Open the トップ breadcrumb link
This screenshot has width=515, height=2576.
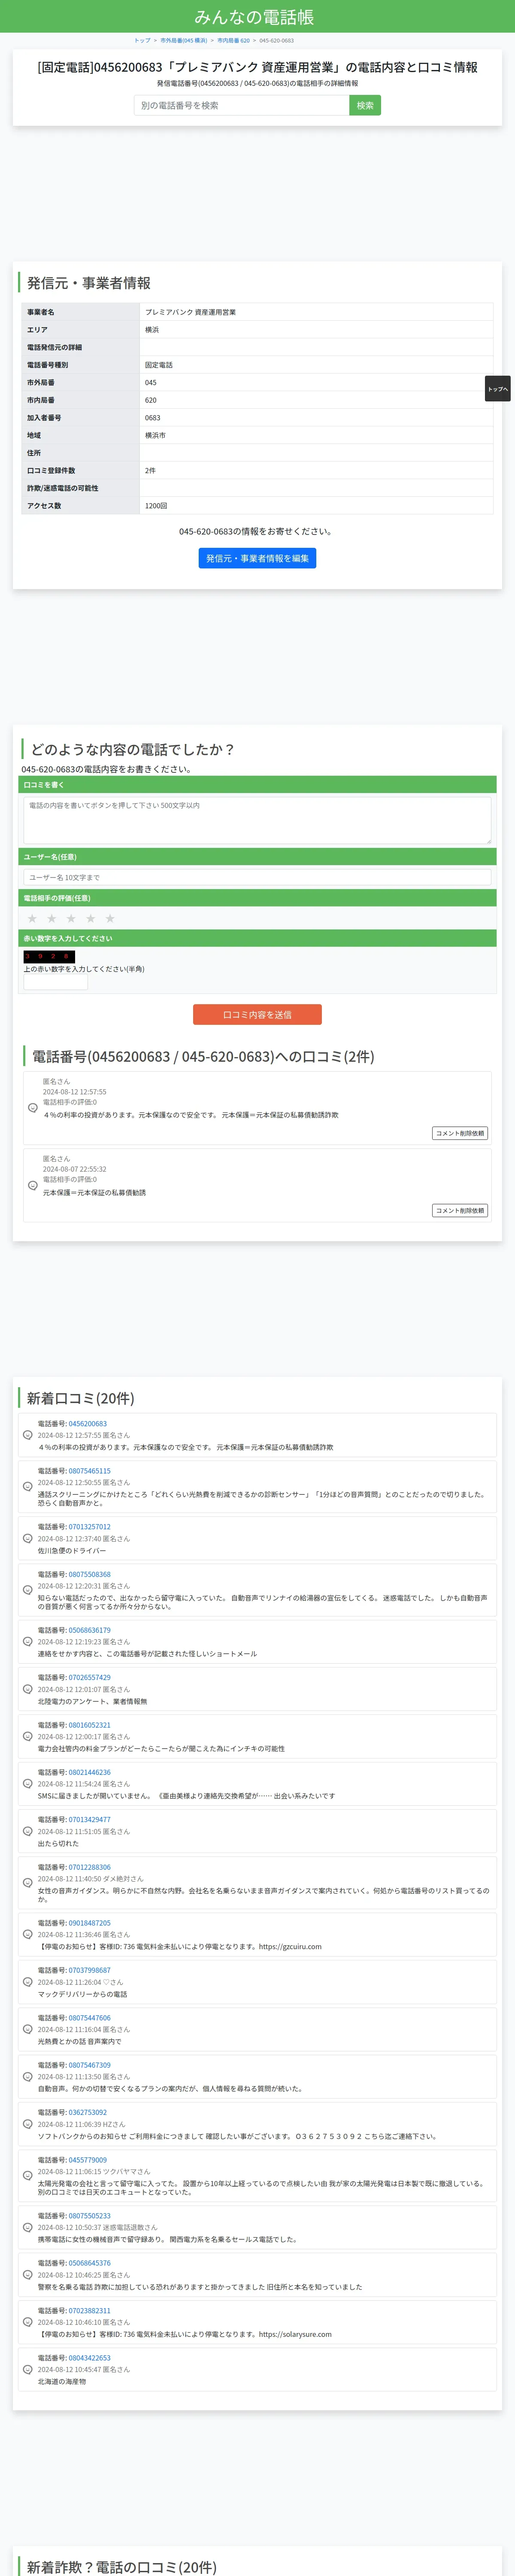point(142,41)
